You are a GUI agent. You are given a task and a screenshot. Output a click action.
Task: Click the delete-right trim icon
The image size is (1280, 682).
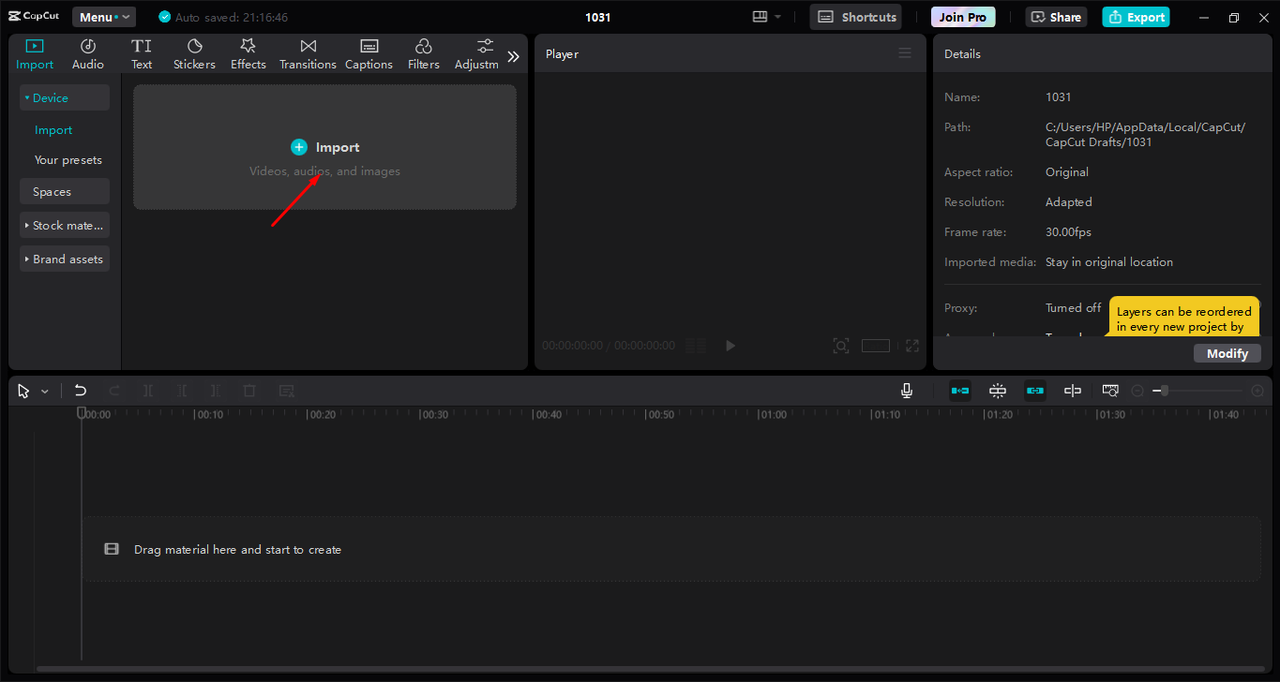click(215, 391)
